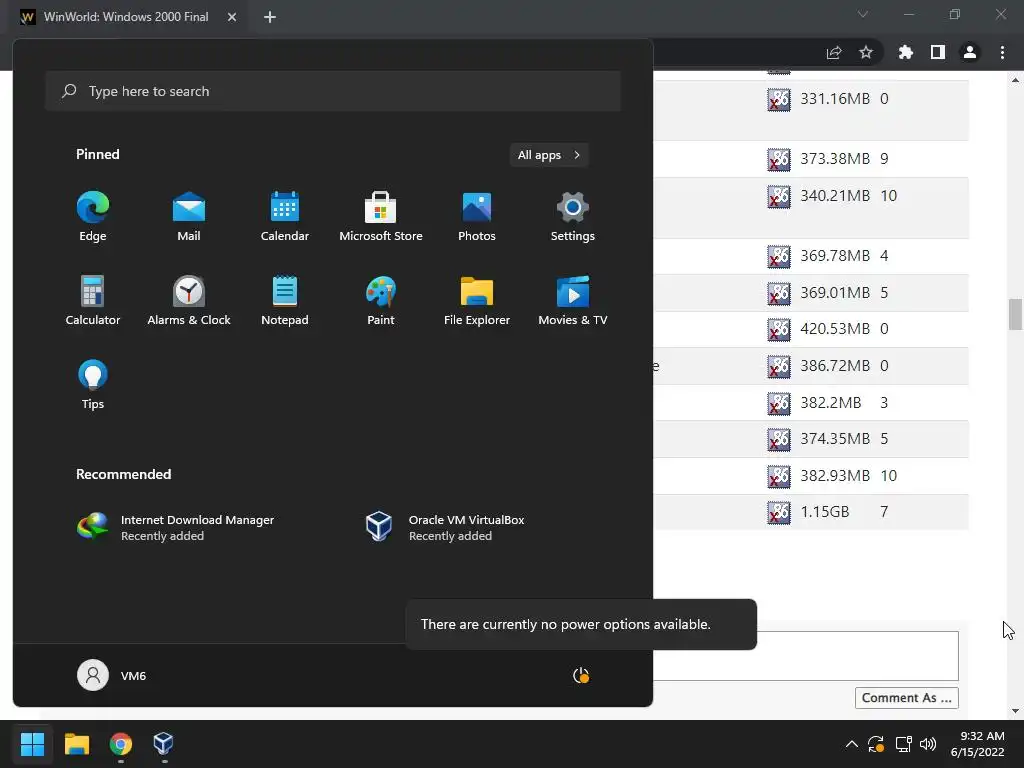The height and width of the screenshot is (768, 1024).
Task: Click the page vertical scrollbar thumb
Action: [x=1015, y=314]
